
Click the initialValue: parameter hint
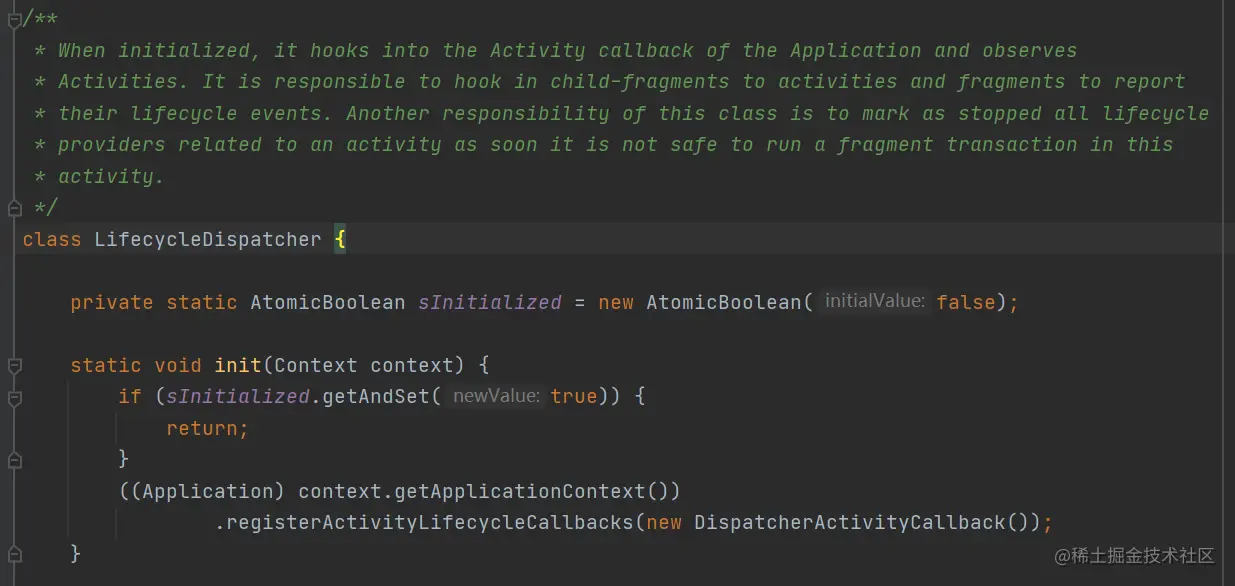[875, 301]
